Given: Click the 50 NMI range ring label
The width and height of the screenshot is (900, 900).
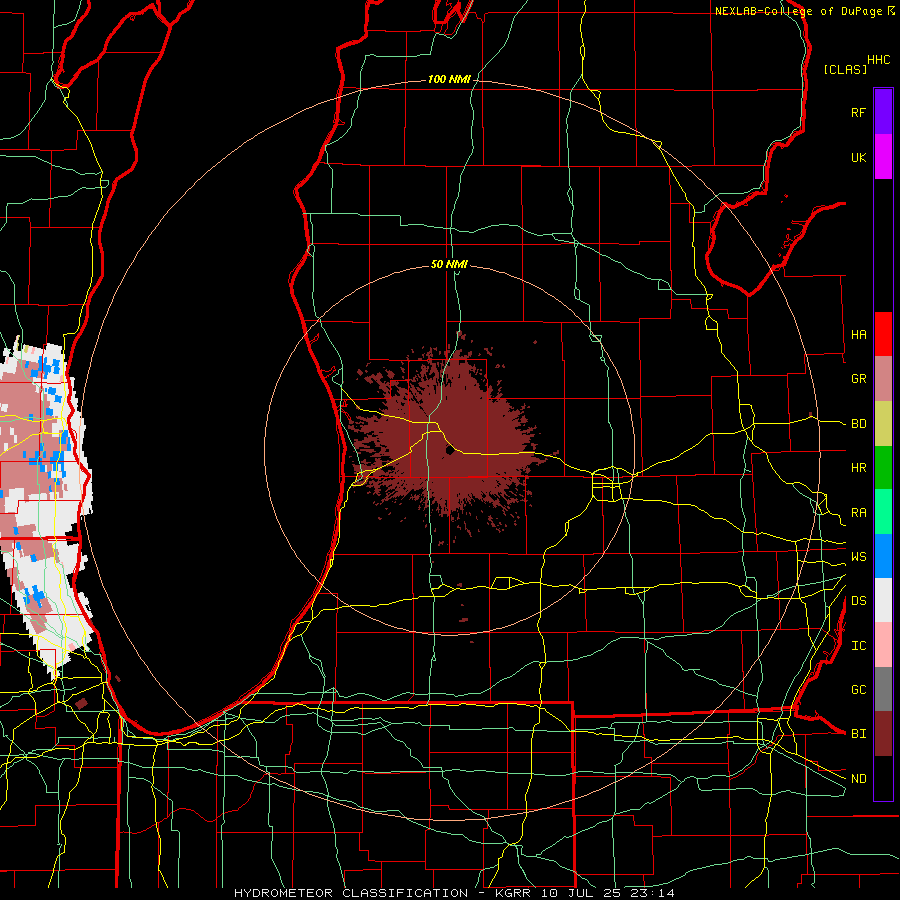Looking at the screenshot, I should pyautogui.click(x=449, y=264).
